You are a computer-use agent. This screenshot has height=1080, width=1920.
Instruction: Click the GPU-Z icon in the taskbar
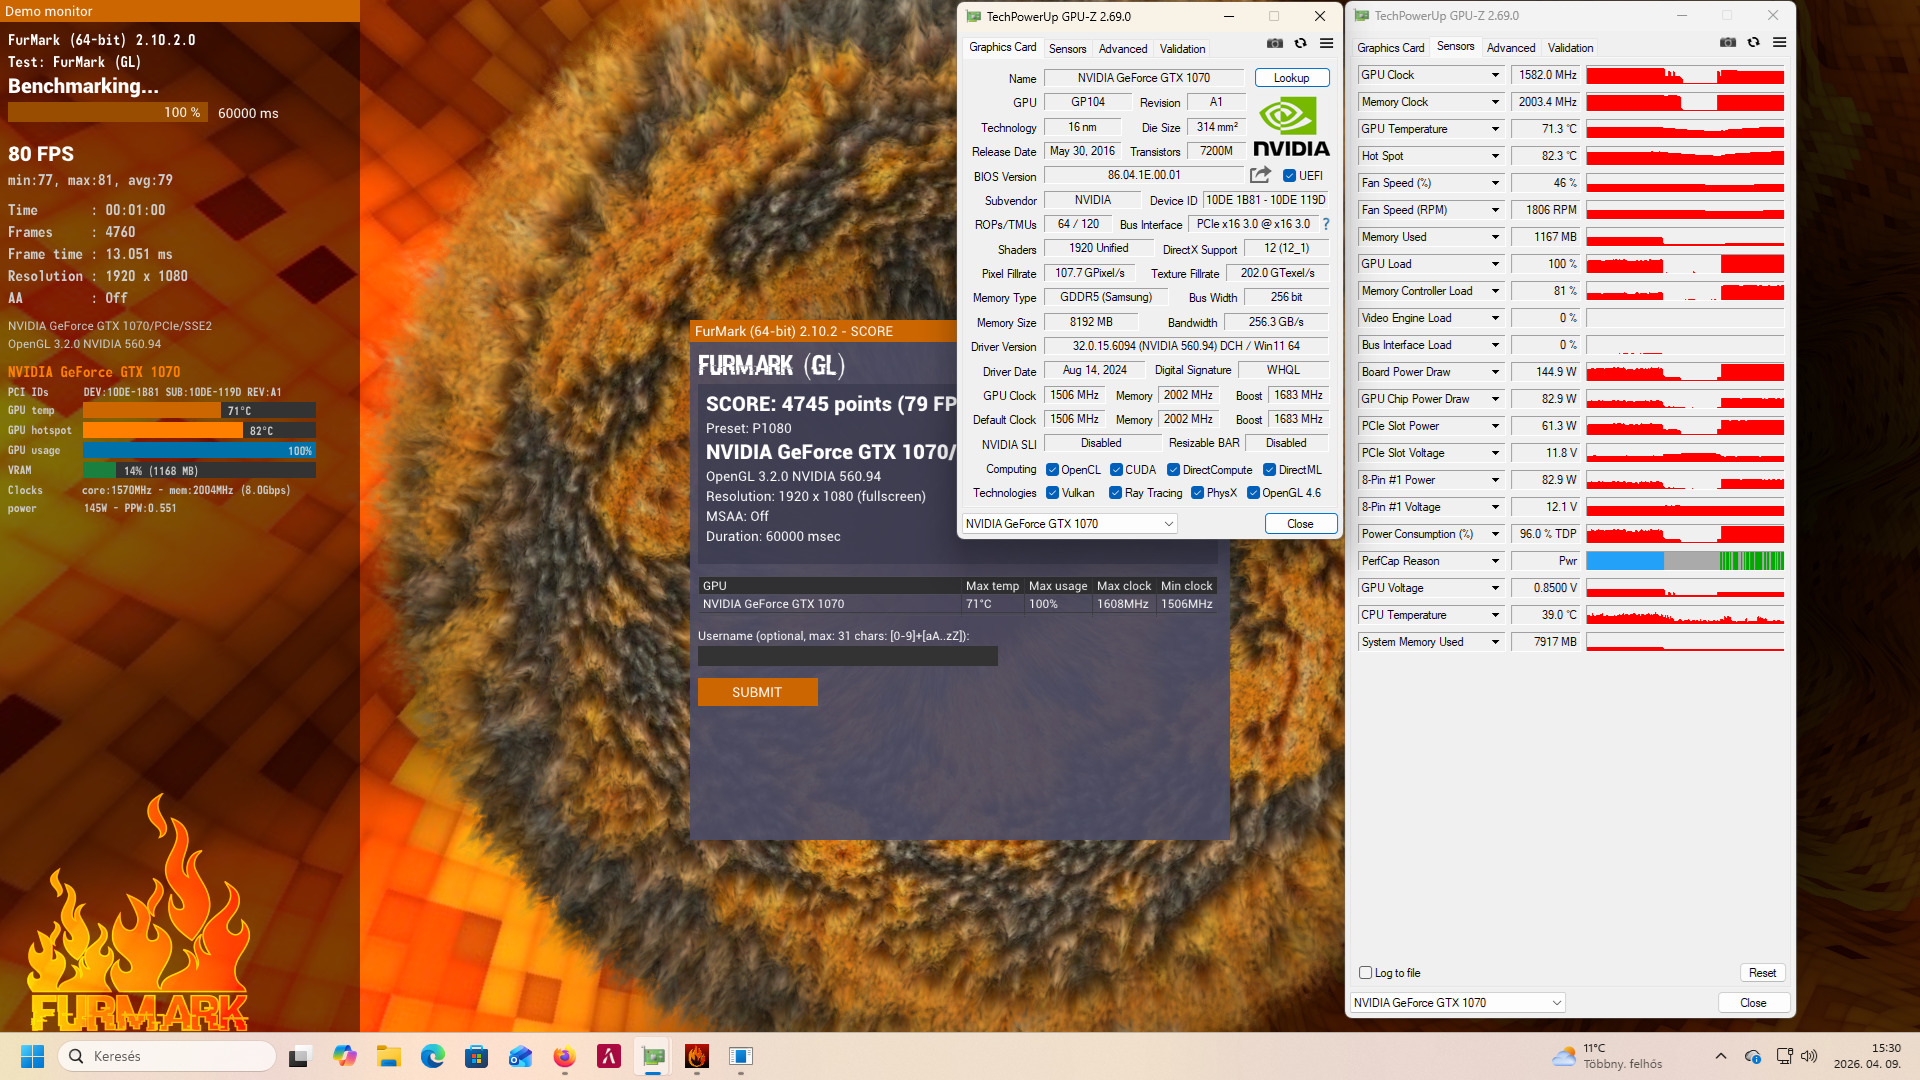click(x=653, y=1056)
